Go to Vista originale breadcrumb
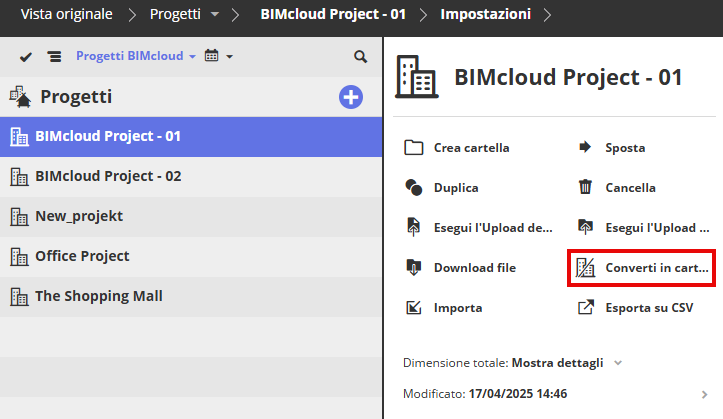This screenshot has height=419, width=723. click(67, 15)
